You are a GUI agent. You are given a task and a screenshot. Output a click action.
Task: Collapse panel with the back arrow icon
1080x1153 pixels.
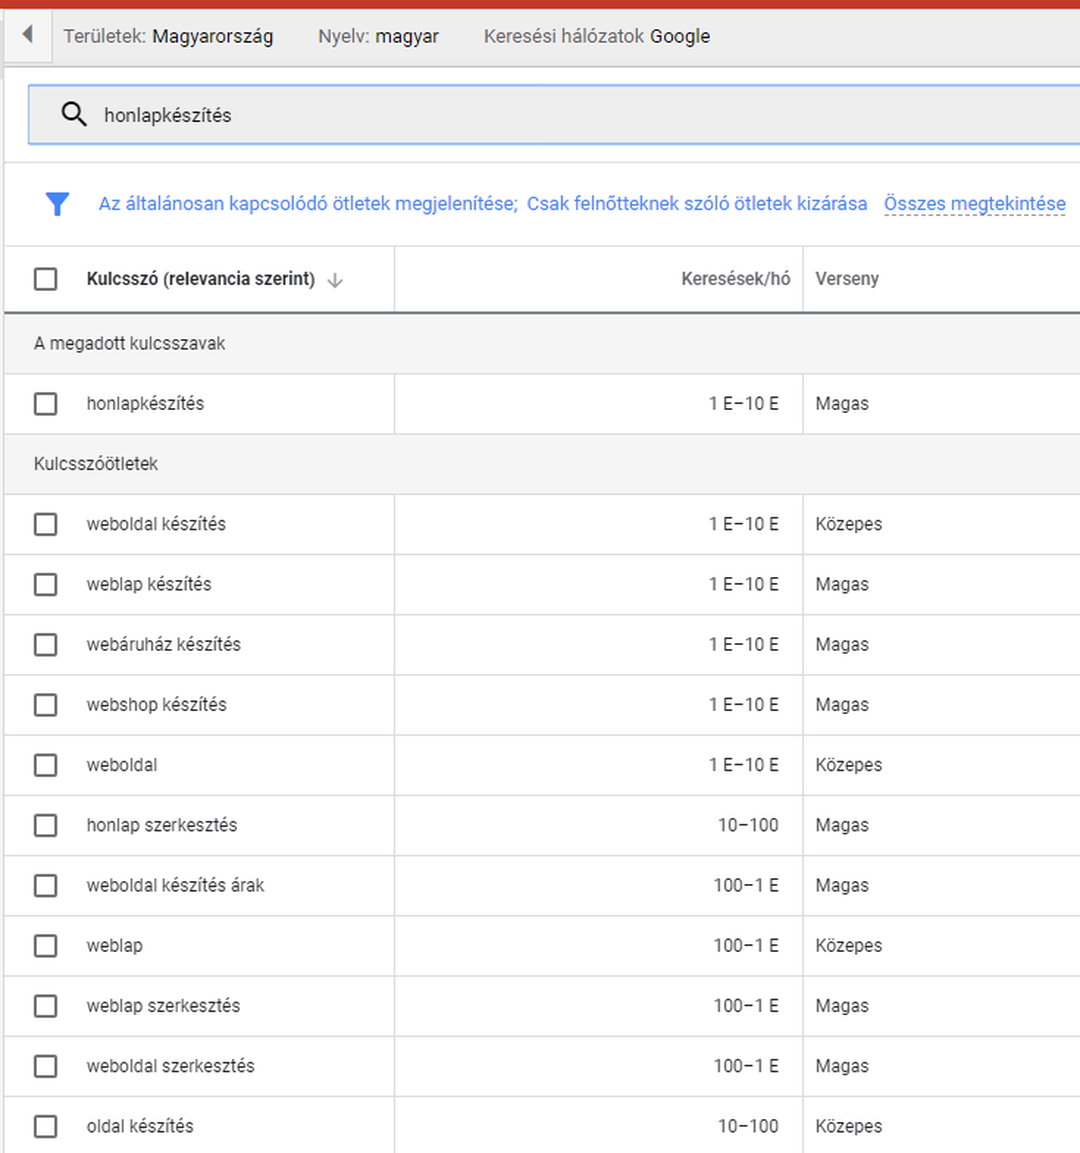point(28,35)
